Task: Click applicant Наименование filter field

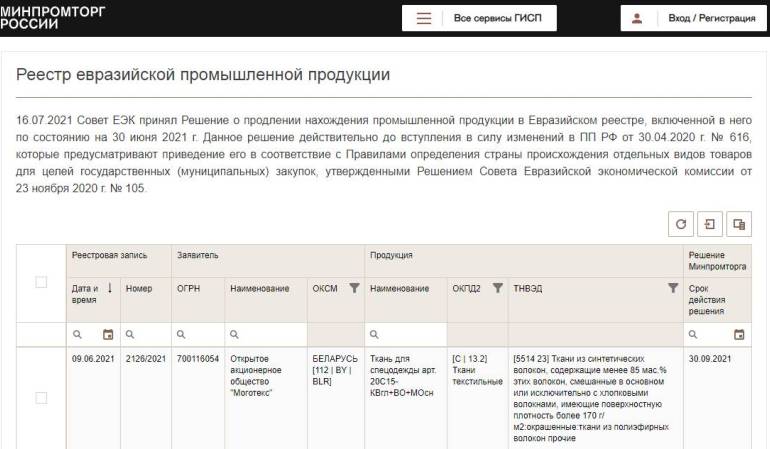Action: pyautogui.click(x=266, y=335)
